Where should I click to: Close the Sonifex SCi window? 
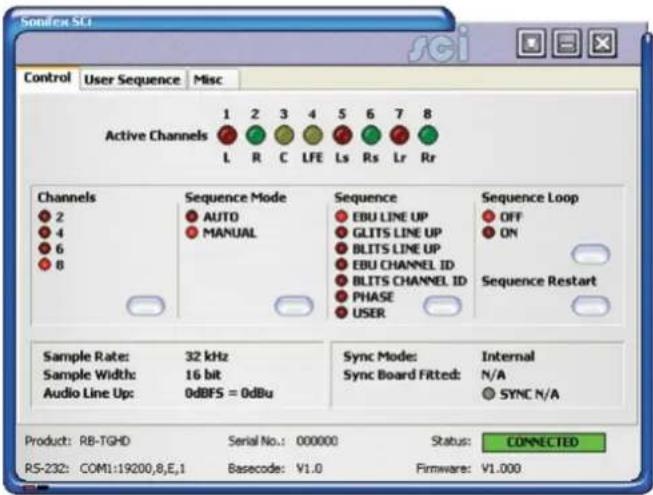[x=602, y=43]
